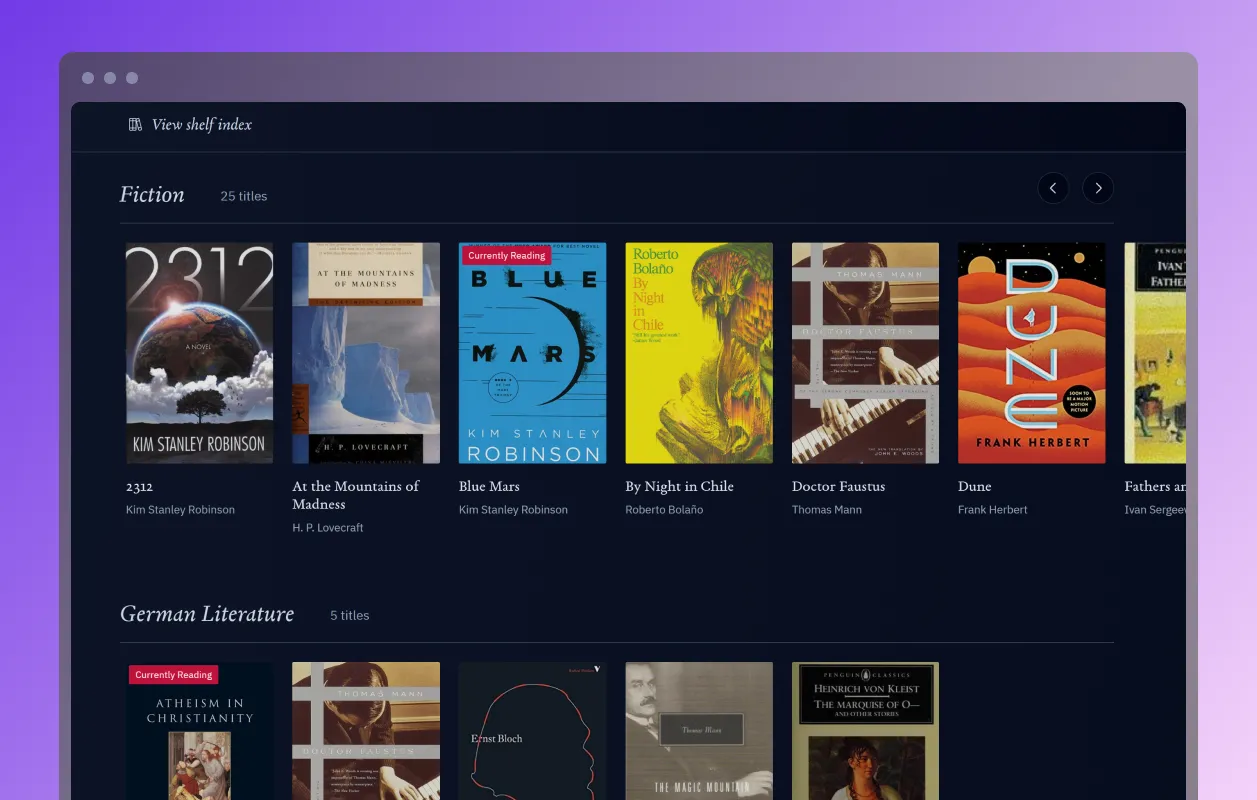This screenshot has width=1257, height=800.
Task: Select the Currently Reading badge on Atheism in Christianity
Action: pos(173,674)
